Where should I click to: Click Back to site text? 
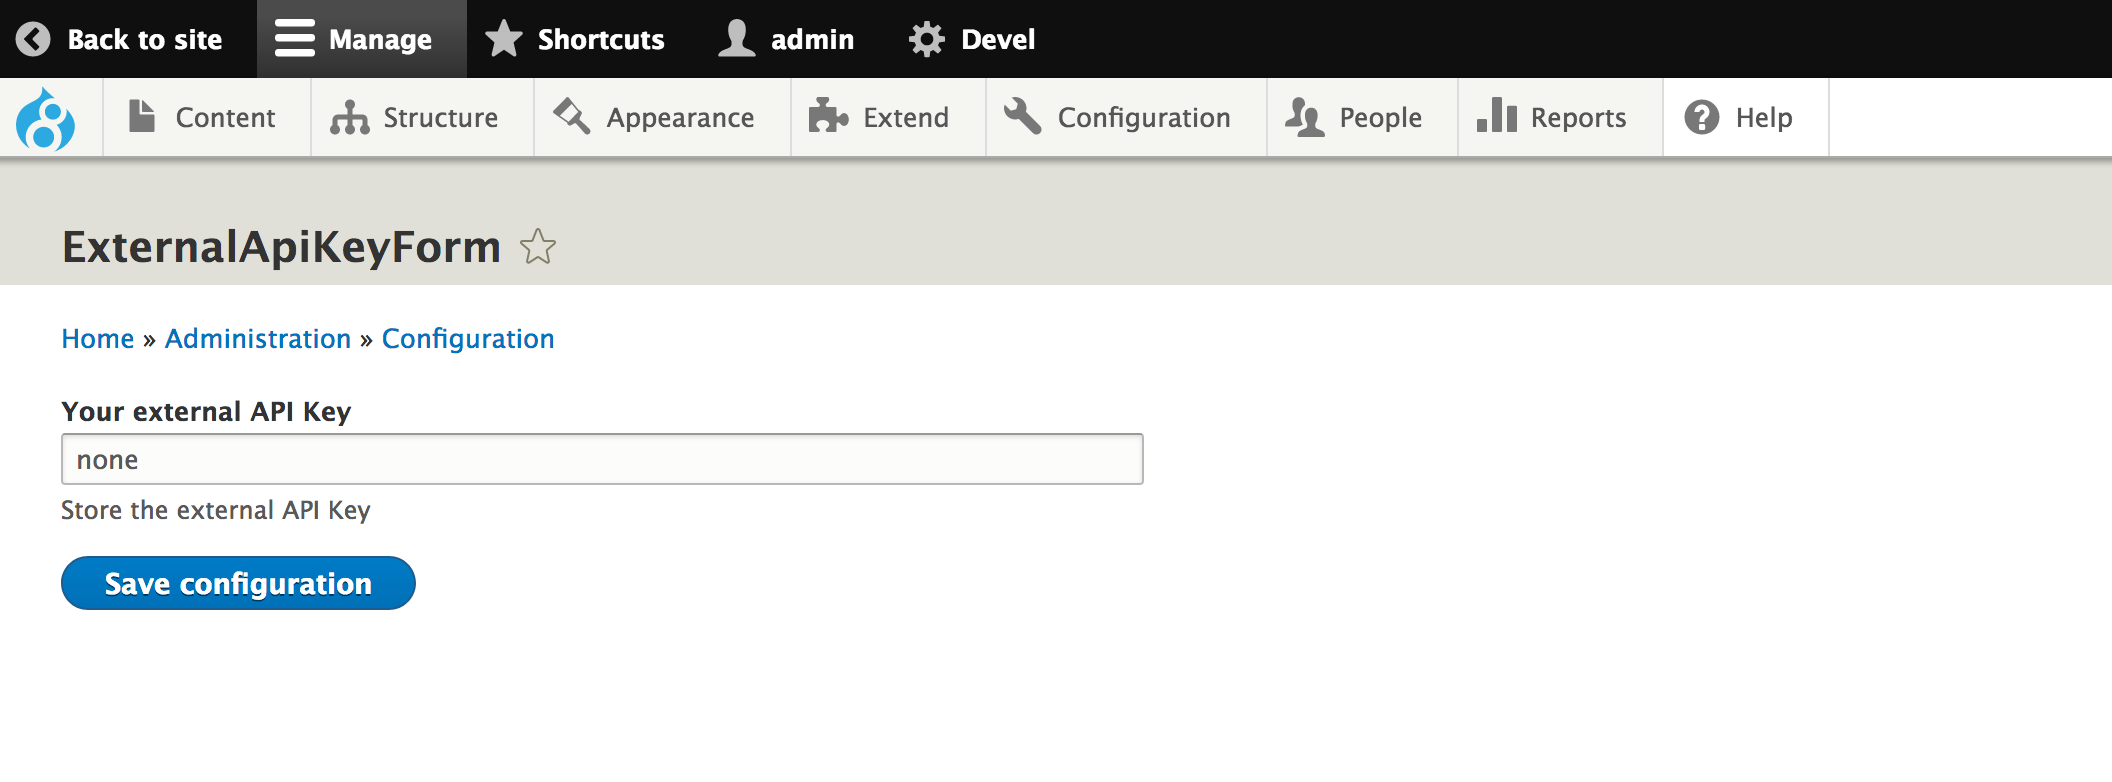tap(145, 39)
